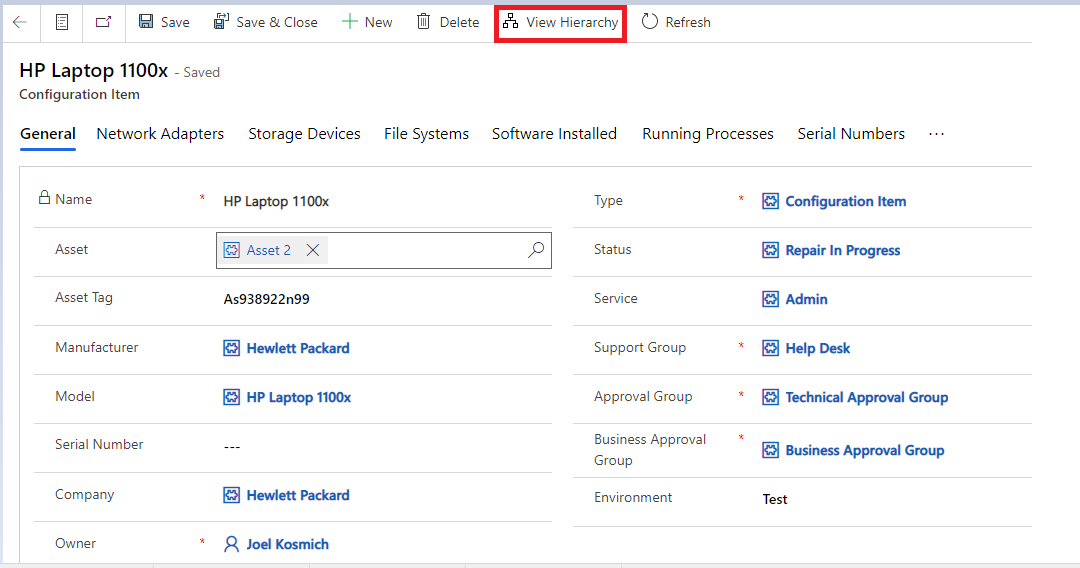The width and height of the screenshot is (1080, 568).
Task: Create a New record
Action: click(367, 22)
